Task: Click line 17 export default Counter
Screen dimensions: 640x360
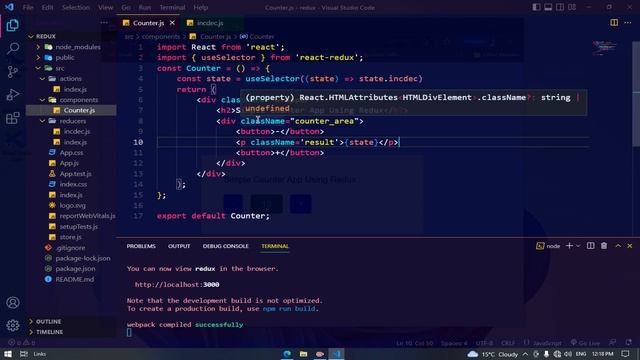Action: [213, 216]
